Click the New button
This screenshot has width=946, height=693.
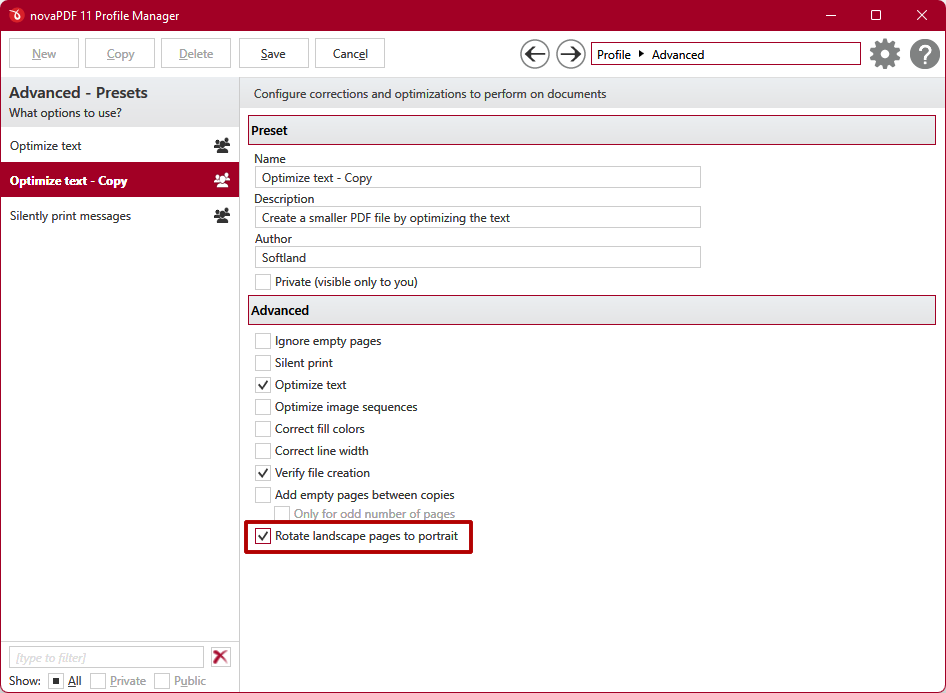44,54
